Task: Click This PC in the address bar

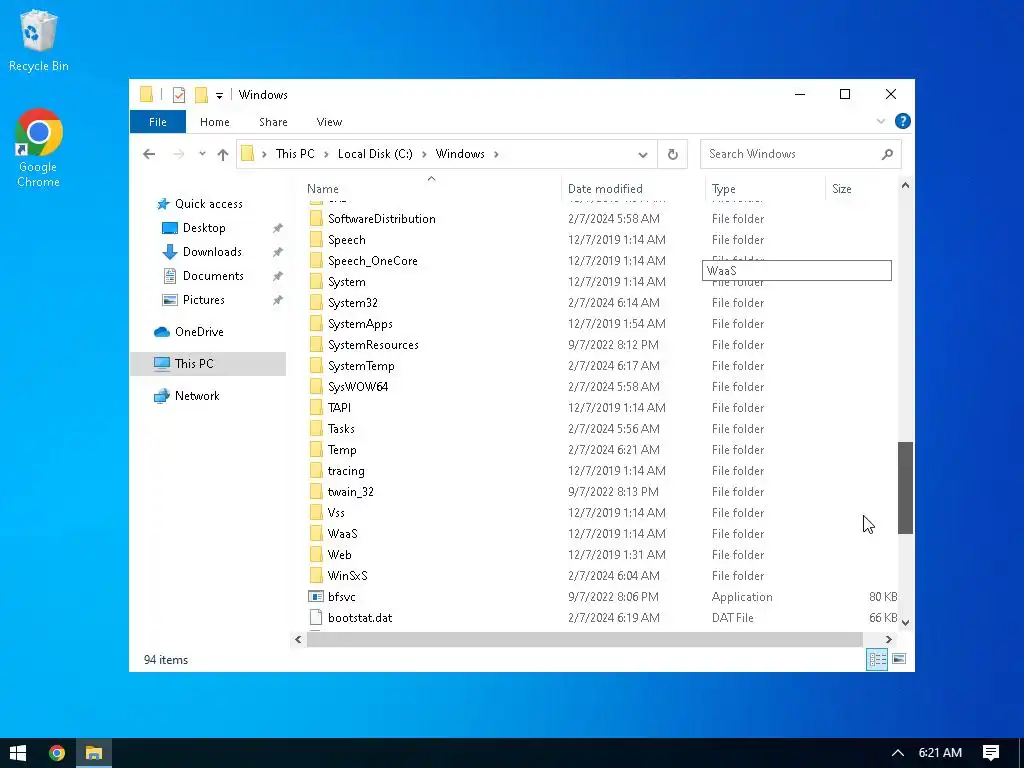Action: pyautogui.click(x=295, y=153)
